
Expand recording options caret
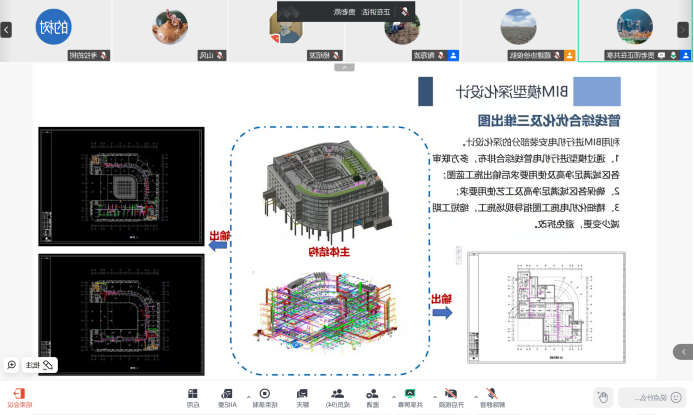point(249,397)
